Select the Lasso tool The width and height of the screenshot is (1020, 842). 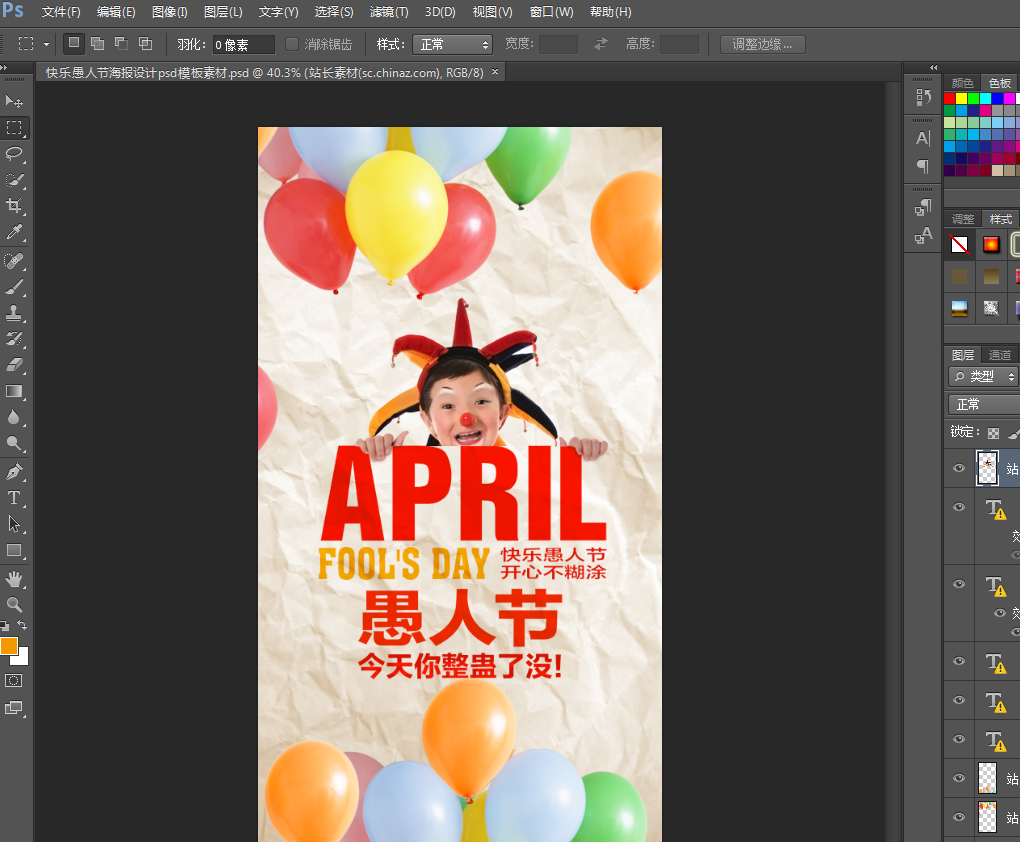pyautogui.click(x=14, y=153)
